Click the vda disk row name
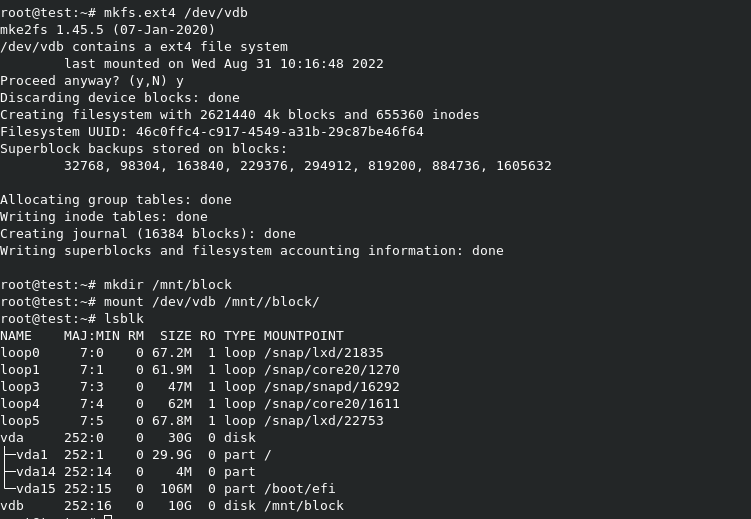This screenshot has width=751, height=519. tap(12, 437)
